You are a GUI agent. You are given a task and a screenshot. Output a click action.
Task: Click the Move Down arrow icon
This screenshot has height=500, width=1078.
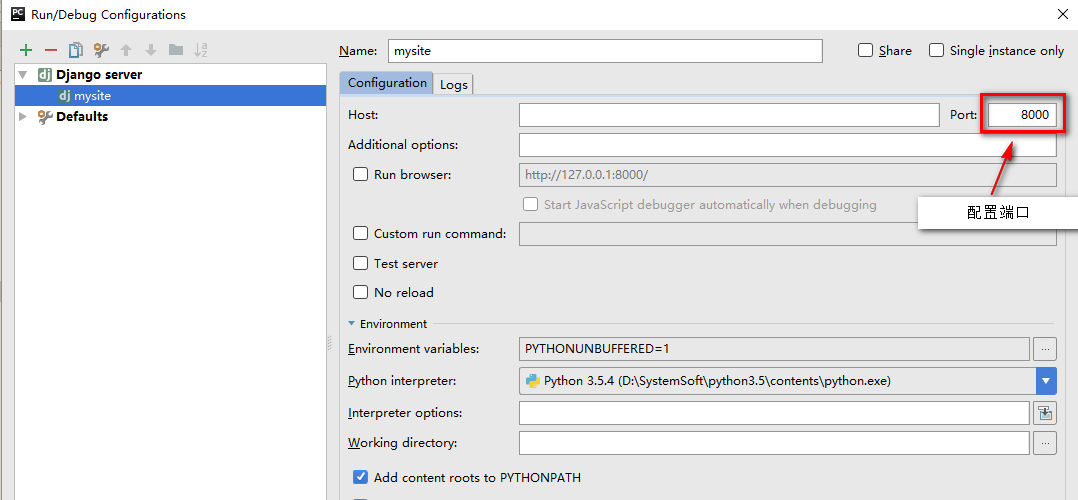point(151,50)
